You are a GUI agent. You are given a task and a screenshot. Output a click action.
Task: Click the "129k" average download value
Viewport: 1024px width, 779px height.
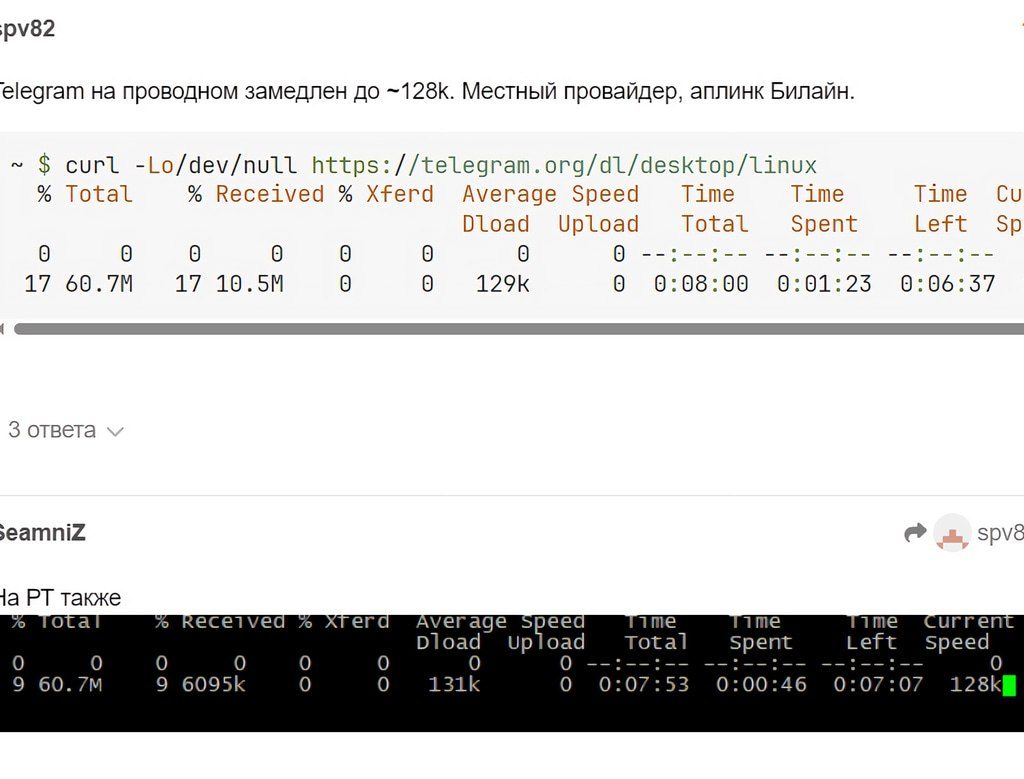coord(502,284)
